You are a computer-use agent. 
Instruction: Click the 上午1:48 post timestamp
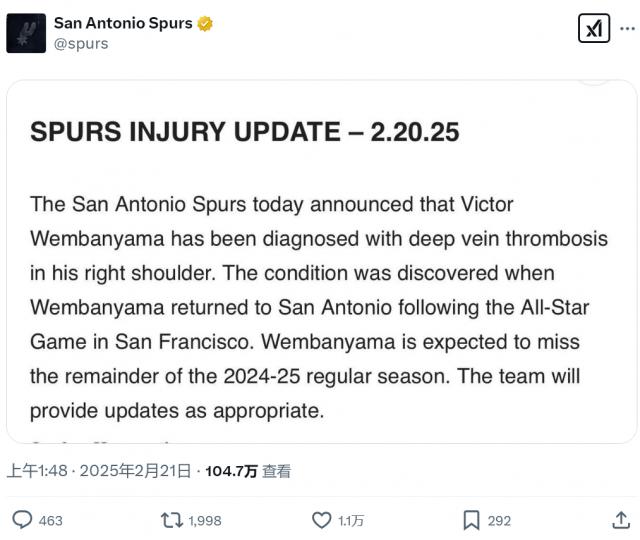34,471
